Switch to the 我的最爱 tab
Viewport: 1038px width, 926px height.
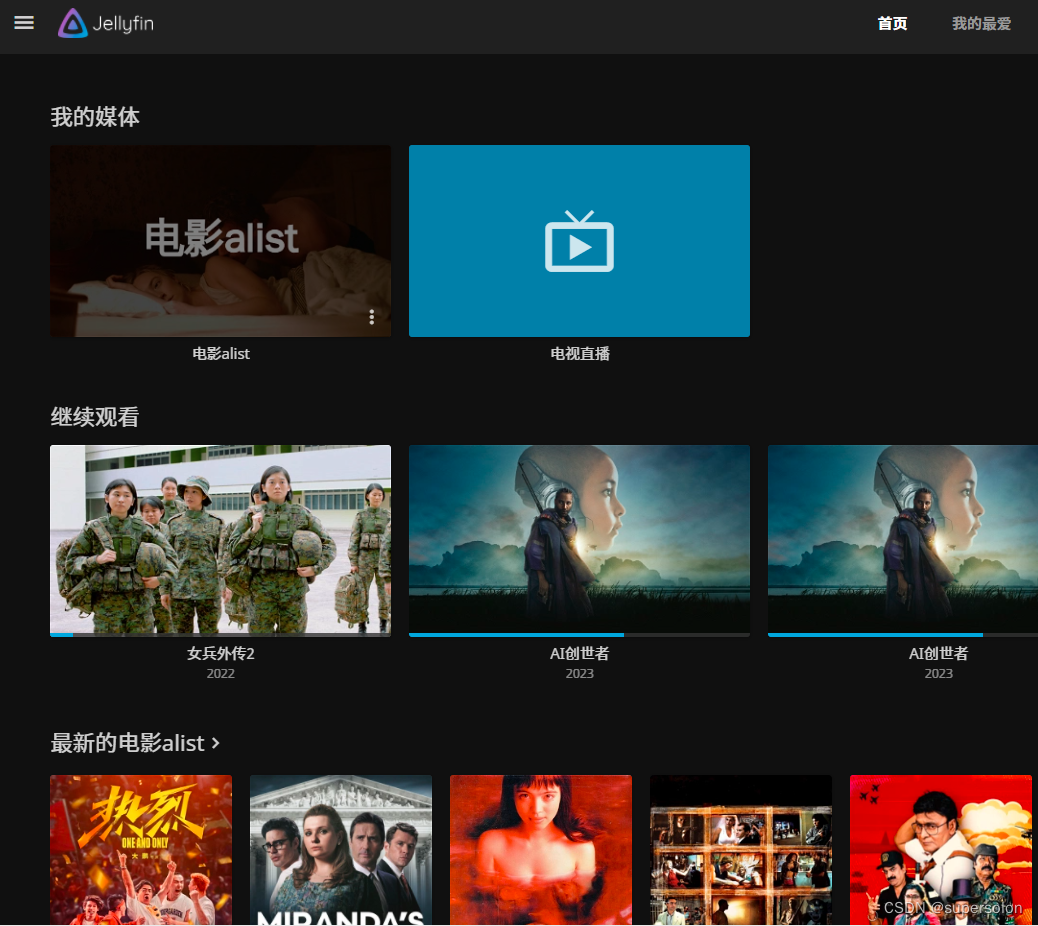[981, 23]
